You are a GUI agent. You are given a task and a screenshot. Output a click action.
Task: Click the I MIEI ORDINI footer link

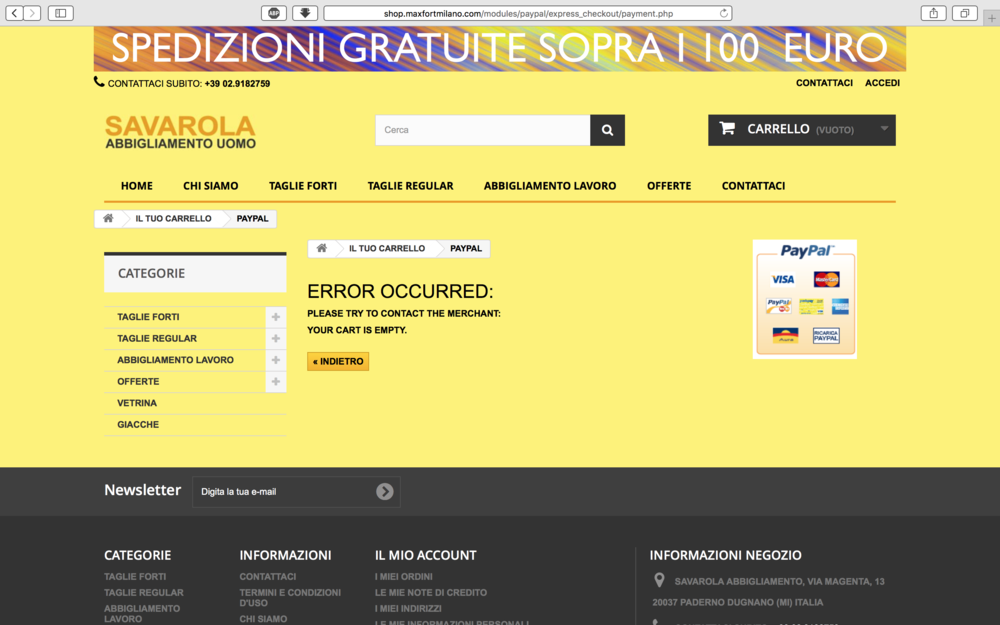tap(401, 576)
